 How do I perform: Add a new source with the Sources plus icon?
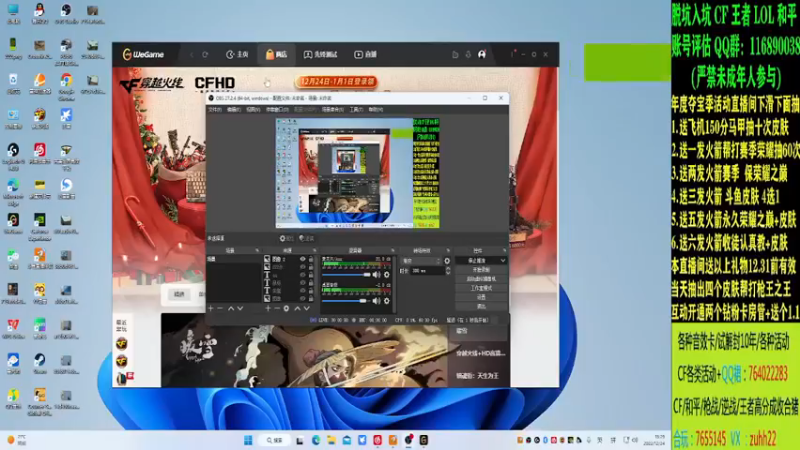(268, 308)
